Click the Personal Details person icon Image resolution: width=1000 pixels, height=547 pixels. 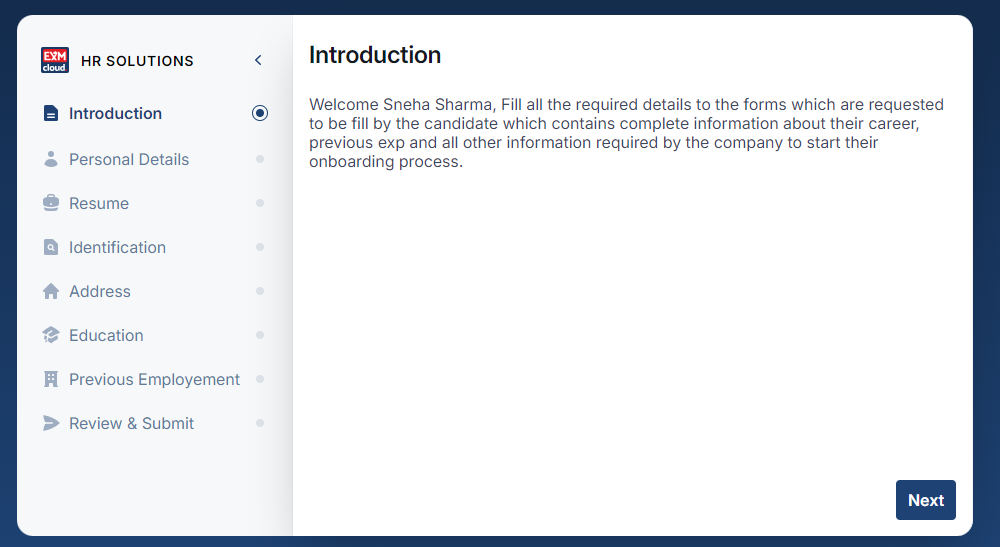[51, 159]
